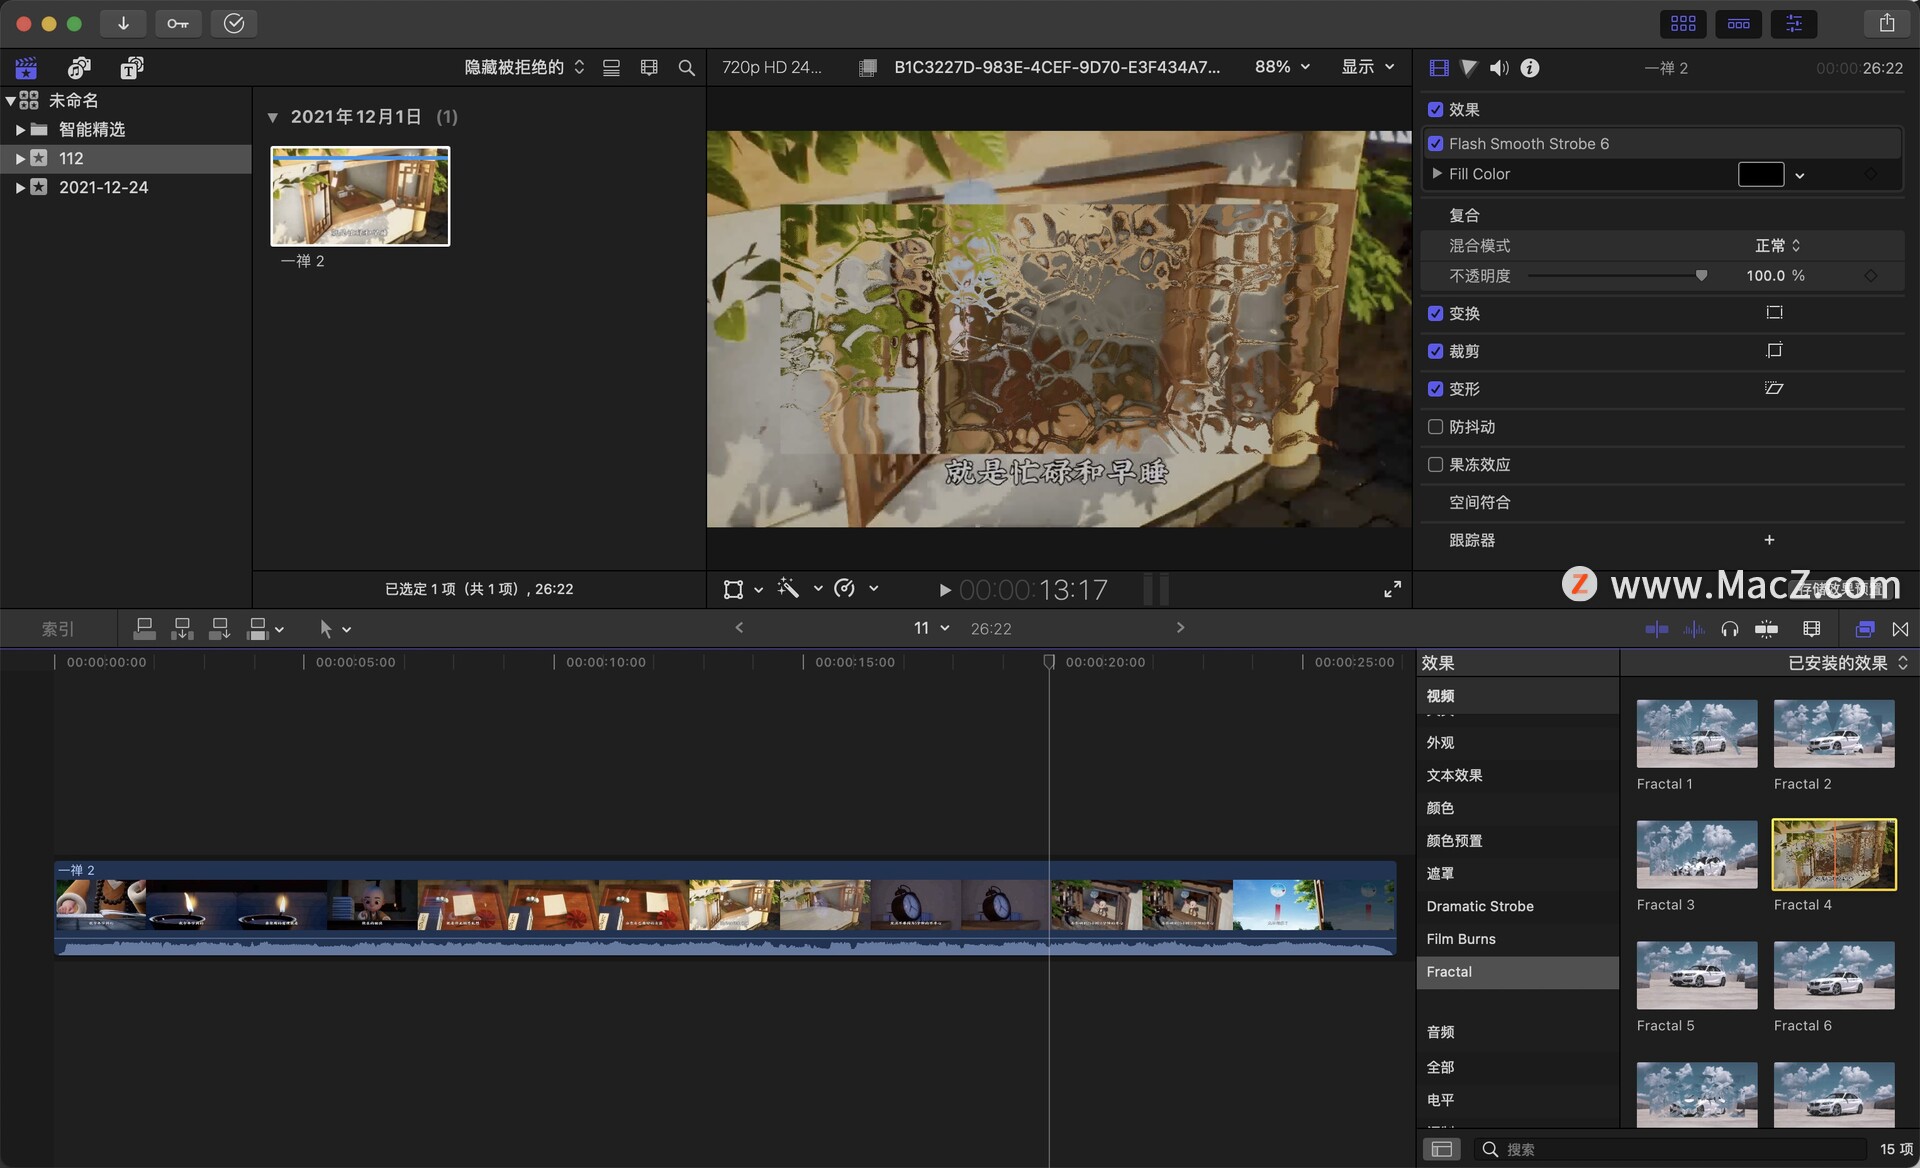The image size is (1920, 1168).
Task: Expand the 2021-12-24 event
Action: point(19,187)
